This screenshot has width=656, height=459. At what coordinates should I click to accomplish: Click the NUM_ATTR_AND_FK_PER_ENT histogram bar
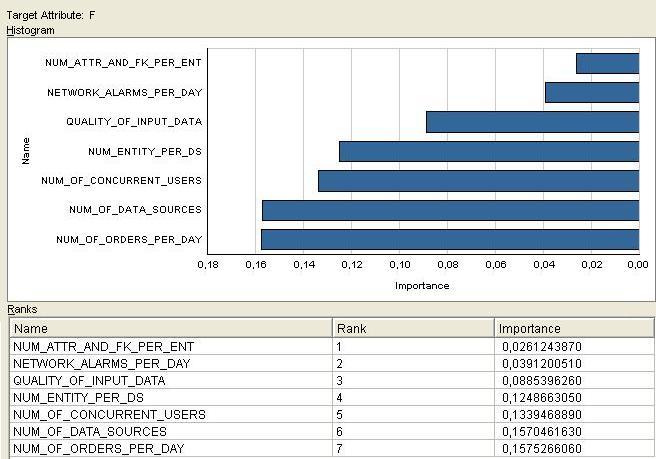pos(607,63)
